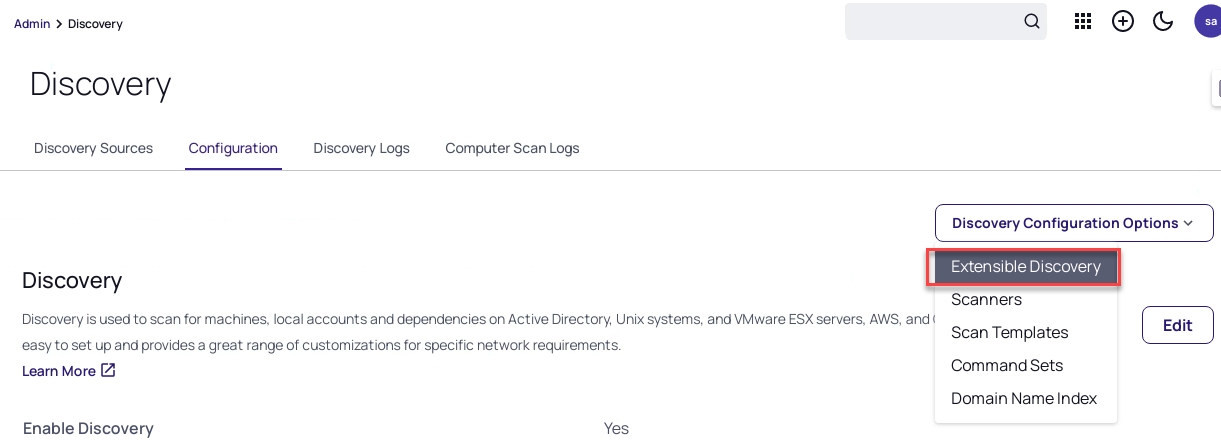Pick Command Sets in the menu
Screen dimensions: 1221x443
(x=1006, y=365)
